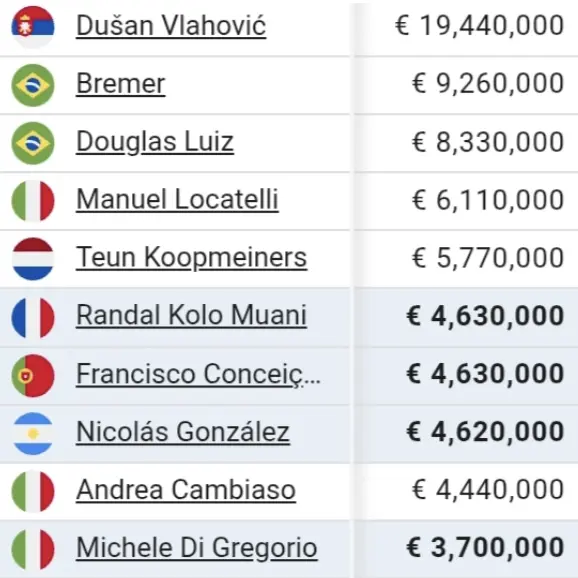Image resolution: width=578 pixels, height=578 pixels.
Task: Open Nicolás González player link
Action: (x=183, y=432)
